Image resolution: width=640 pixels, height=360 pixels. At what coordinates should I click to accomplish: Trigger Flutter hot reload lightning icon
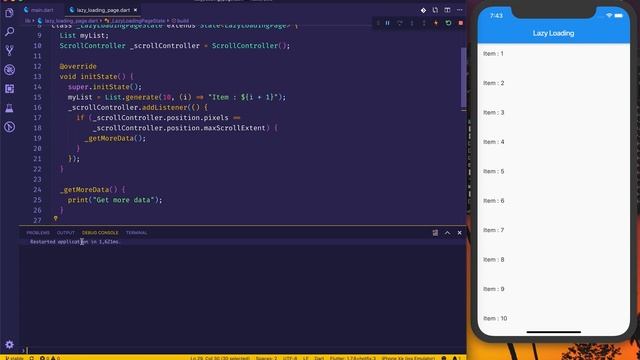(436, 23)
